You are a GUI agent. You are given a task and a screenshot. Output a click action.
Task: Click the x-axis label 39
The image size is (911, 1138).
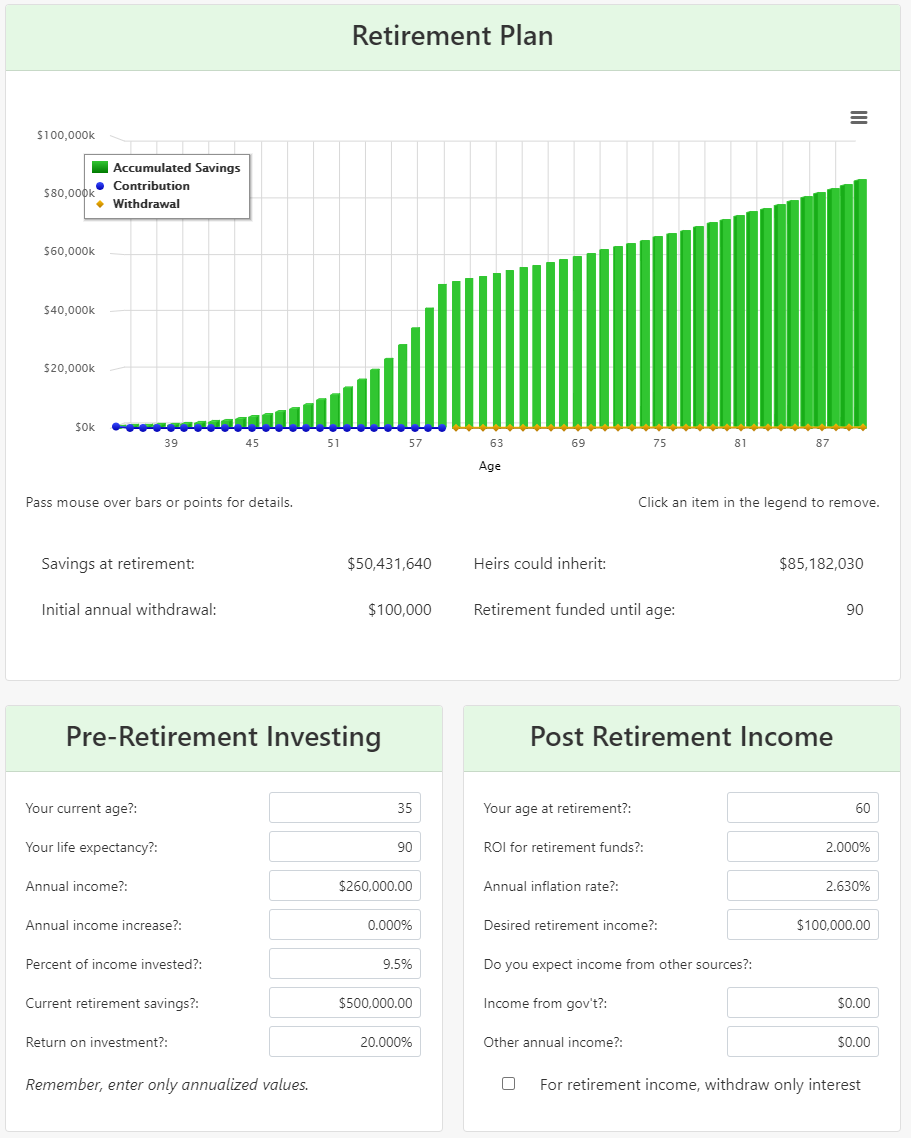[x=171, y=443]
